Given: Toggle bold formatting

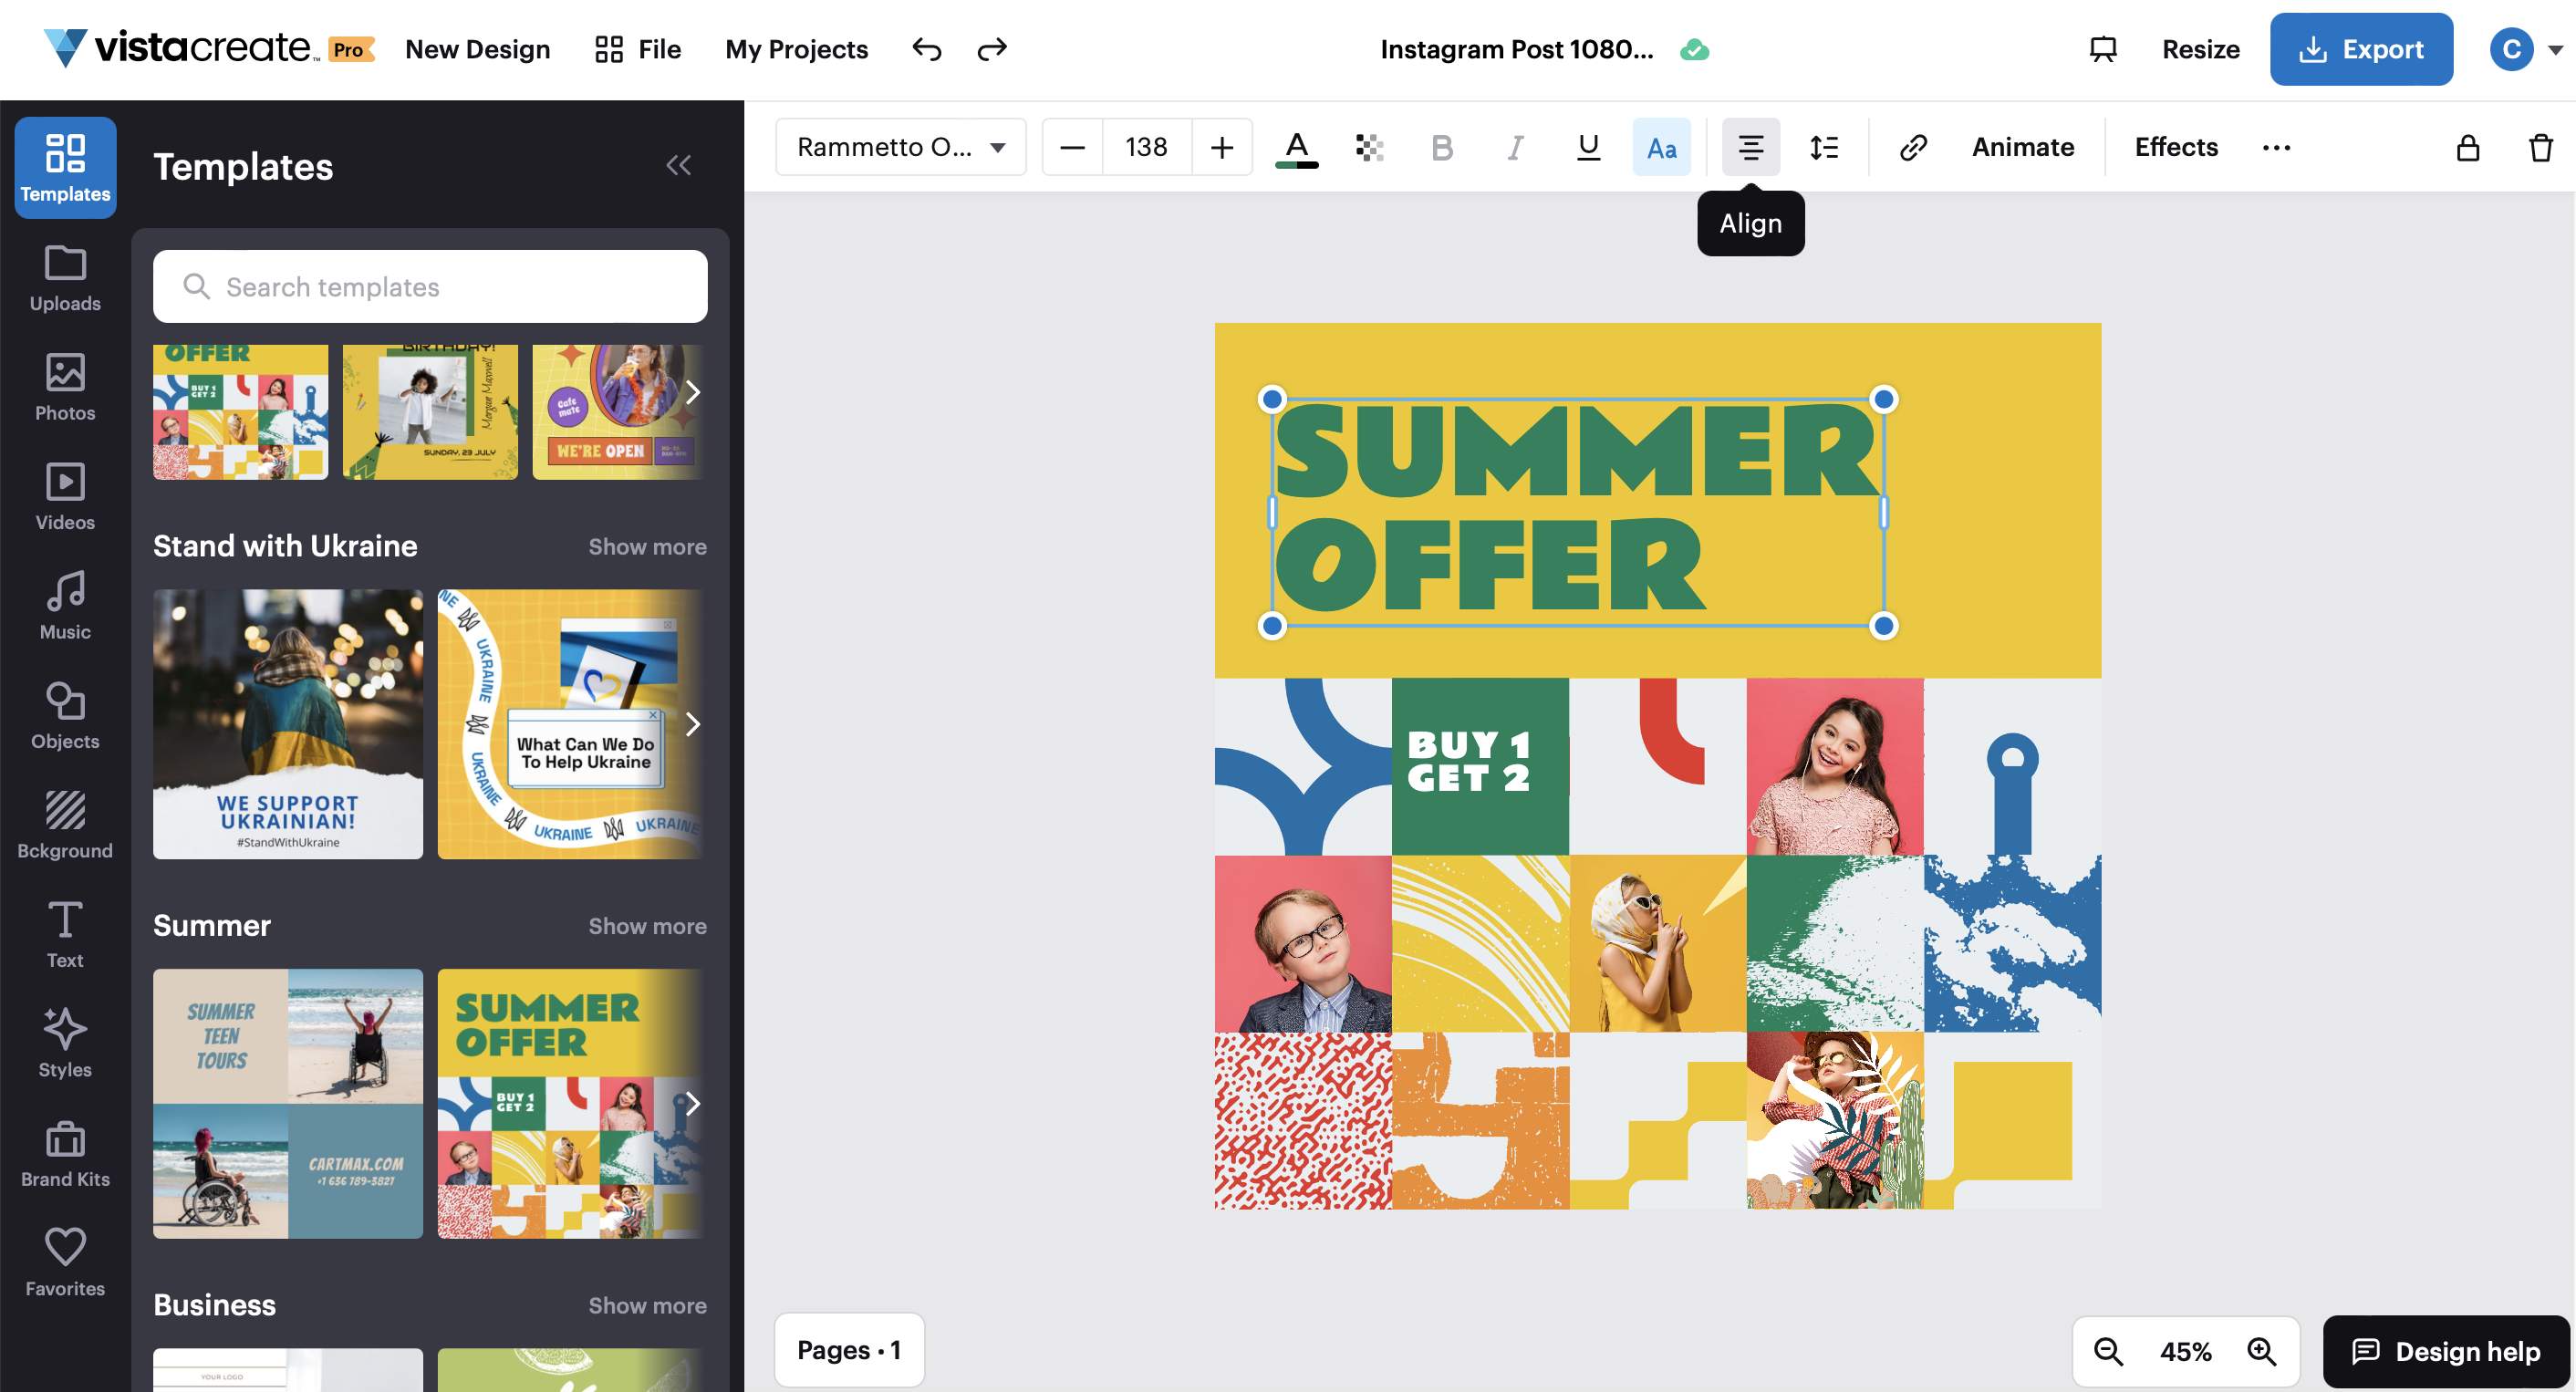Looking at the screenshot, I should pyautogui.click(x=1441, y=148).
